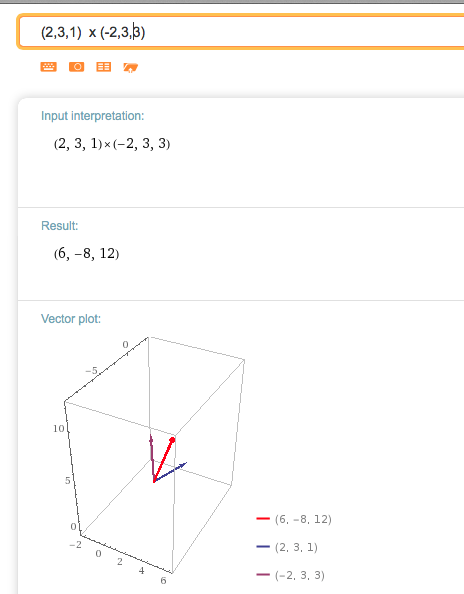464x594 pixels.
Task: Click the Vector plot heading
Action: click(x=71, y=319)
